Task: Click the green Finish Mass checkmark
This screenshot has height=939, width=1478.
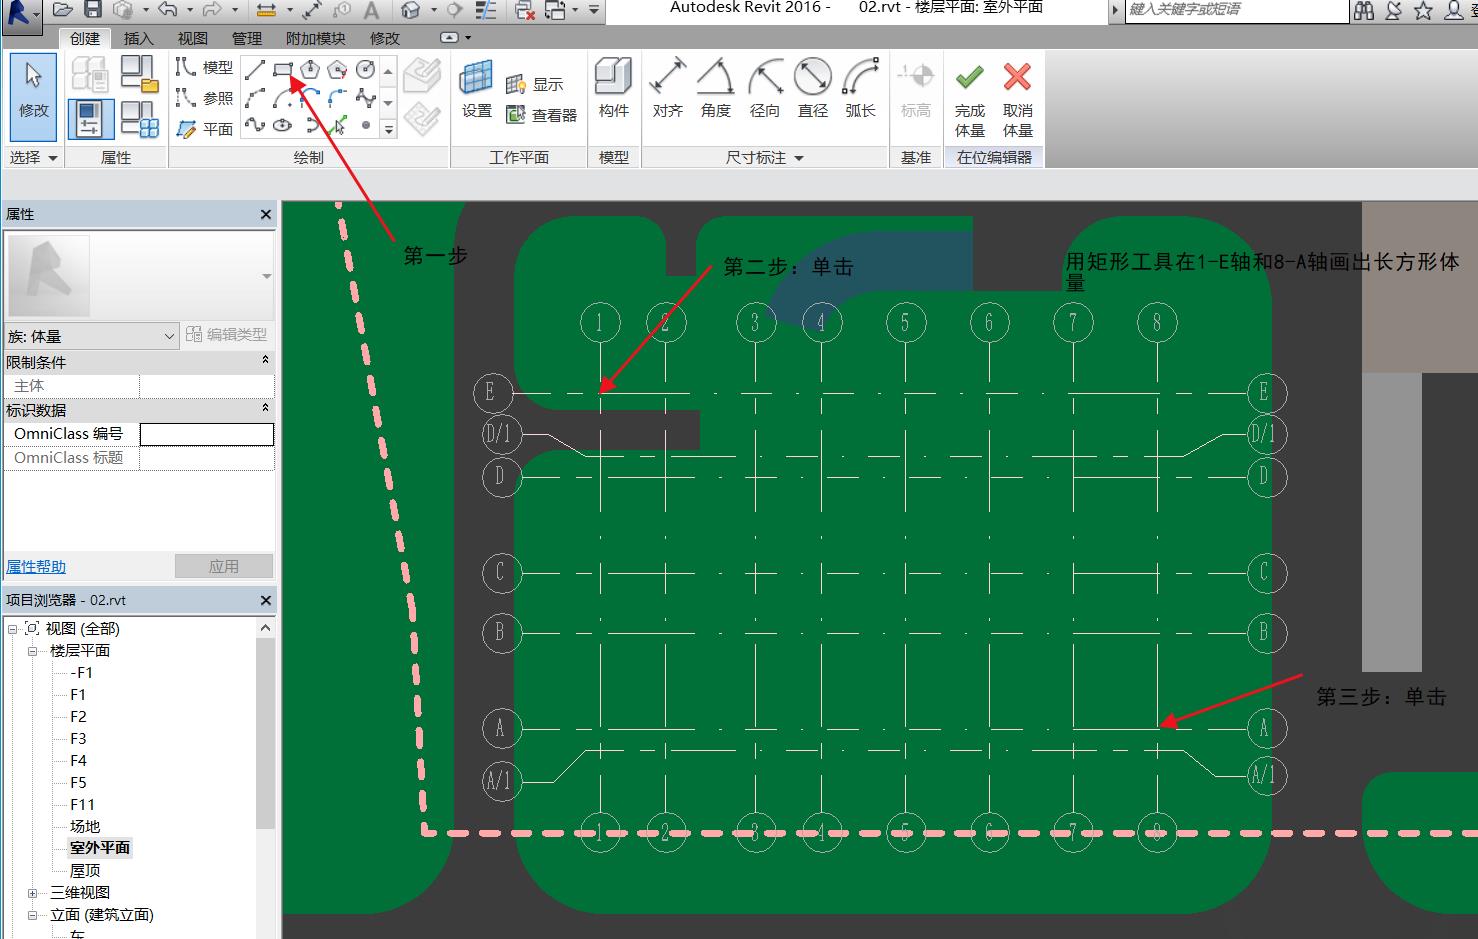Action: click(x=969, y=78)
